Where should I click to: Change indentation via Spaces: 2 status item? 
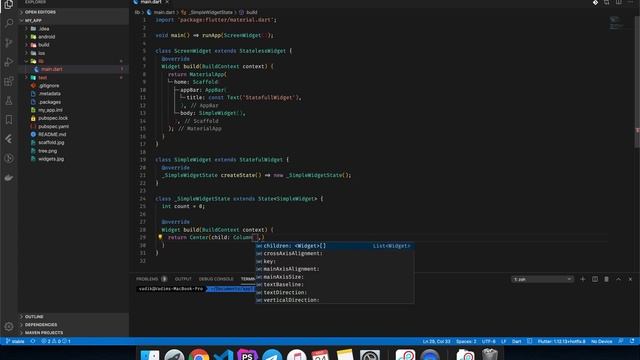(466, 341)
